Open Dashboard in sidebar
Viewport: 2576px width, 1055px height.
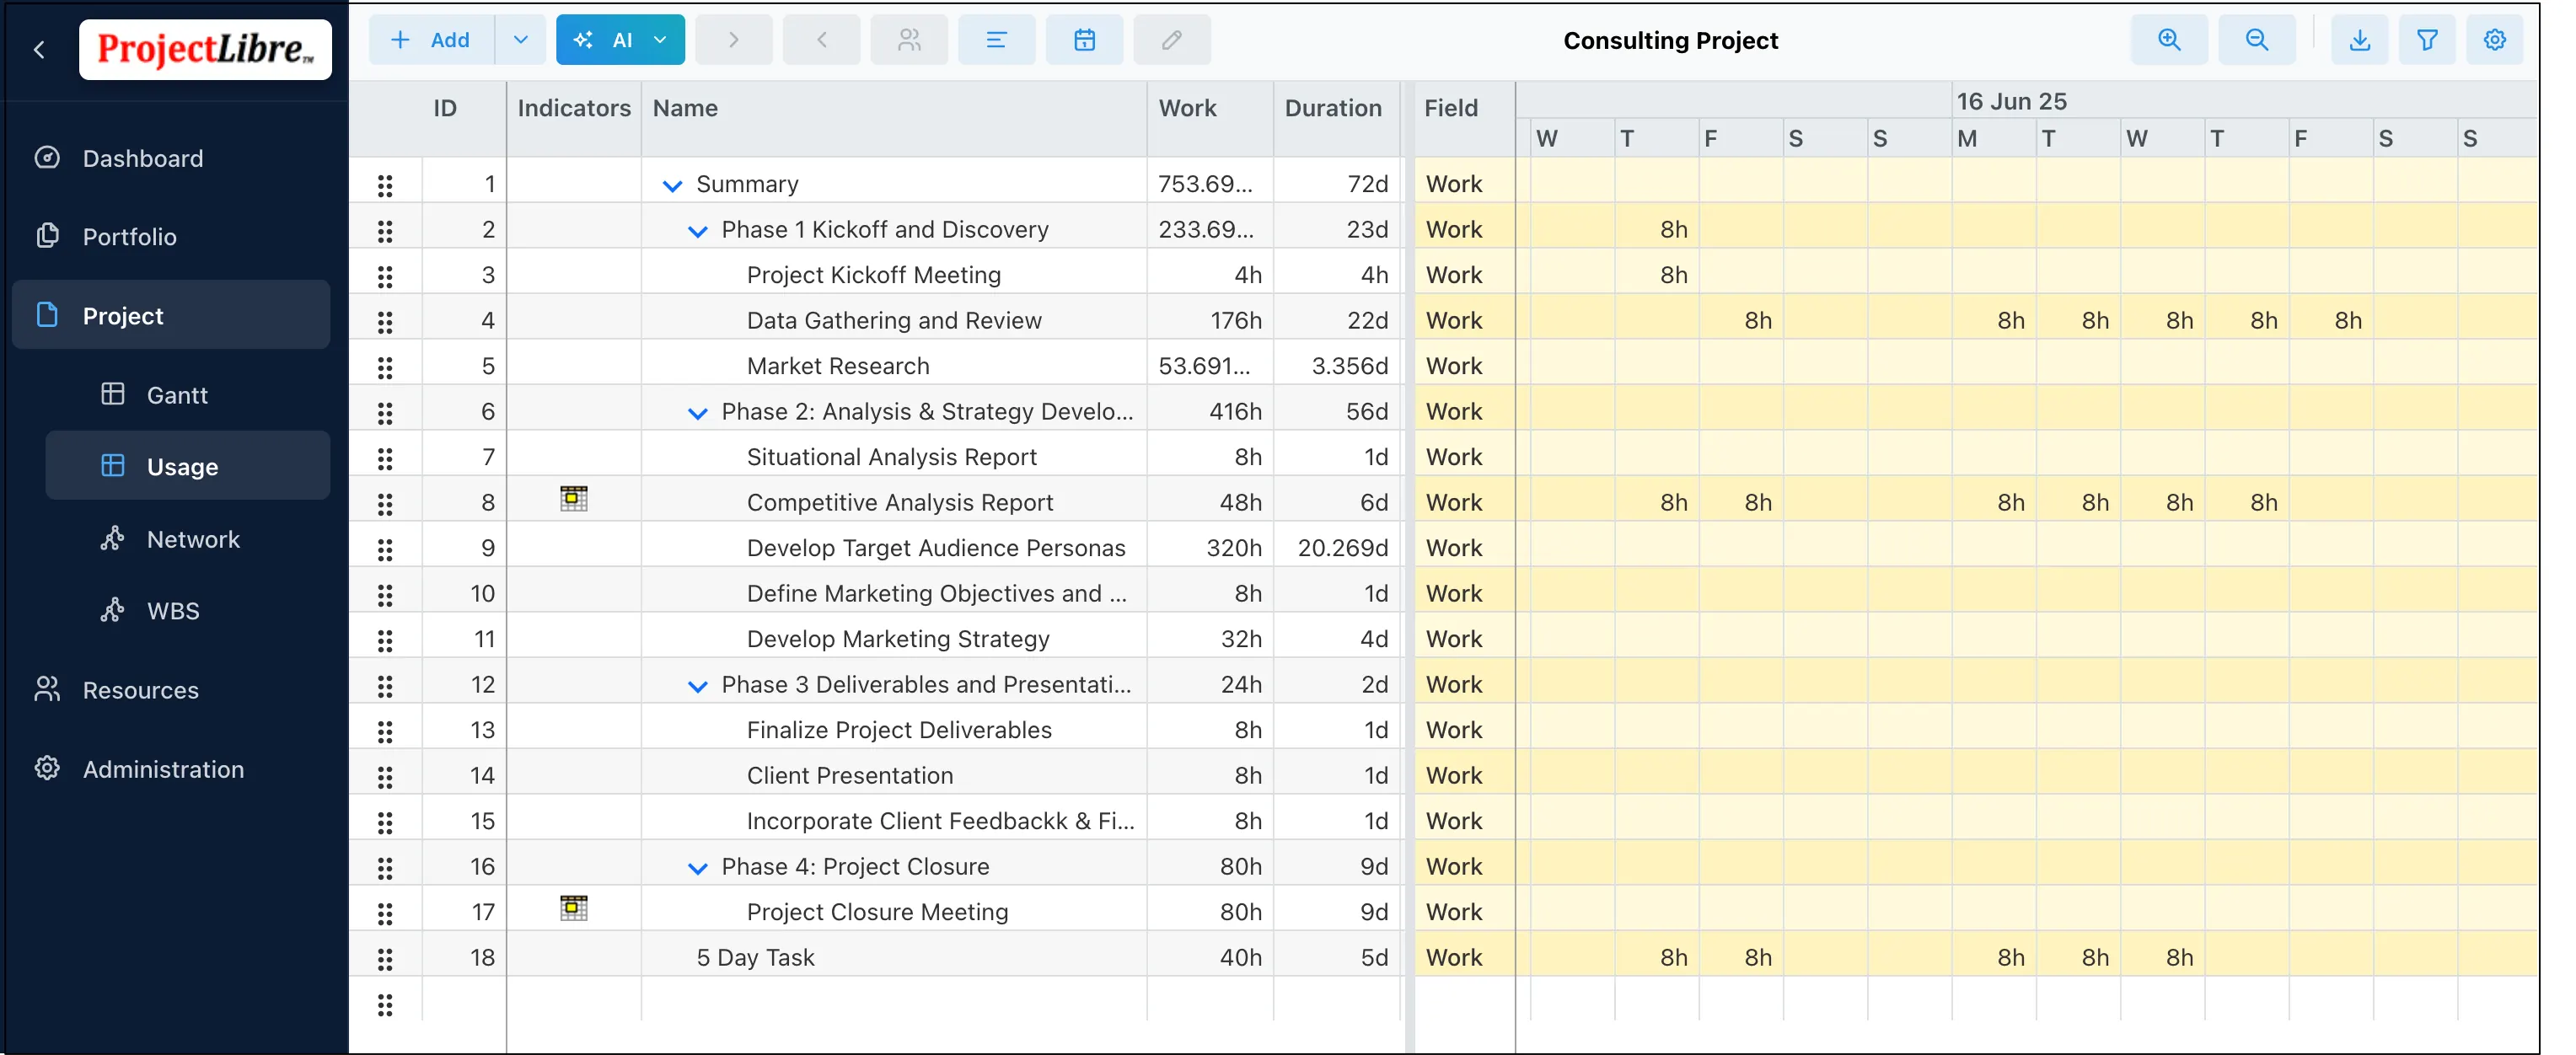pos(142,158)
